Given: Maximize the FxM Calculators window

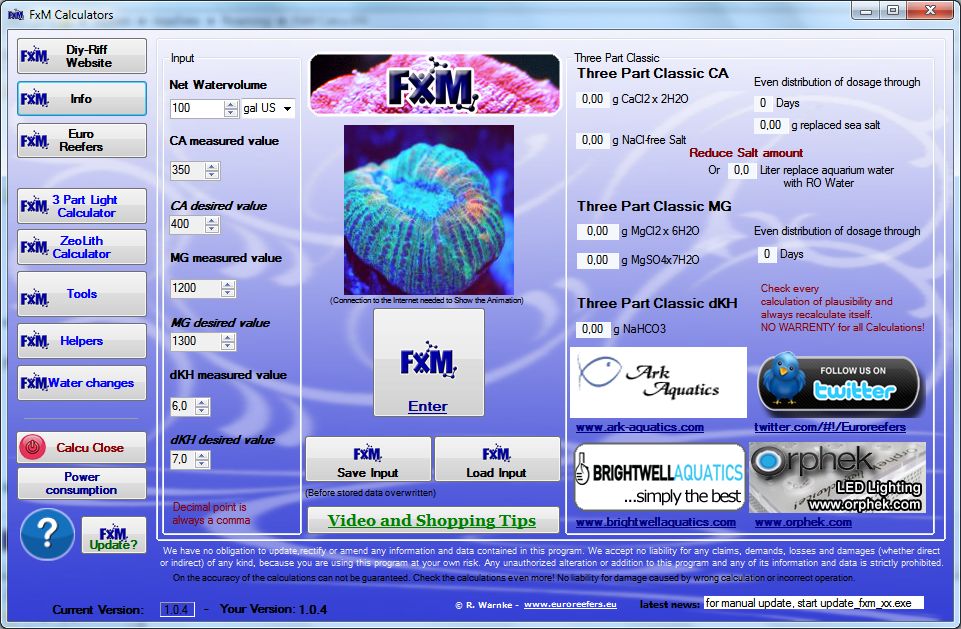Looking at the screenshot, I should [893, 10].
